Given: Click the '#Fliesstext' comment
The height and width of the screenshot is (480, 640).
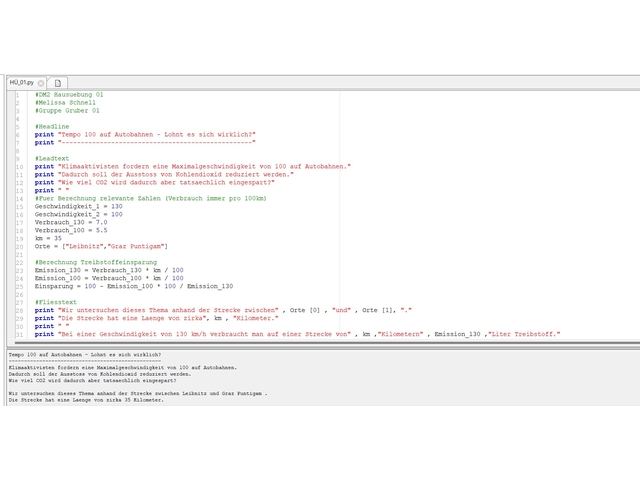Looking at the screenshot, I should 56,302.
